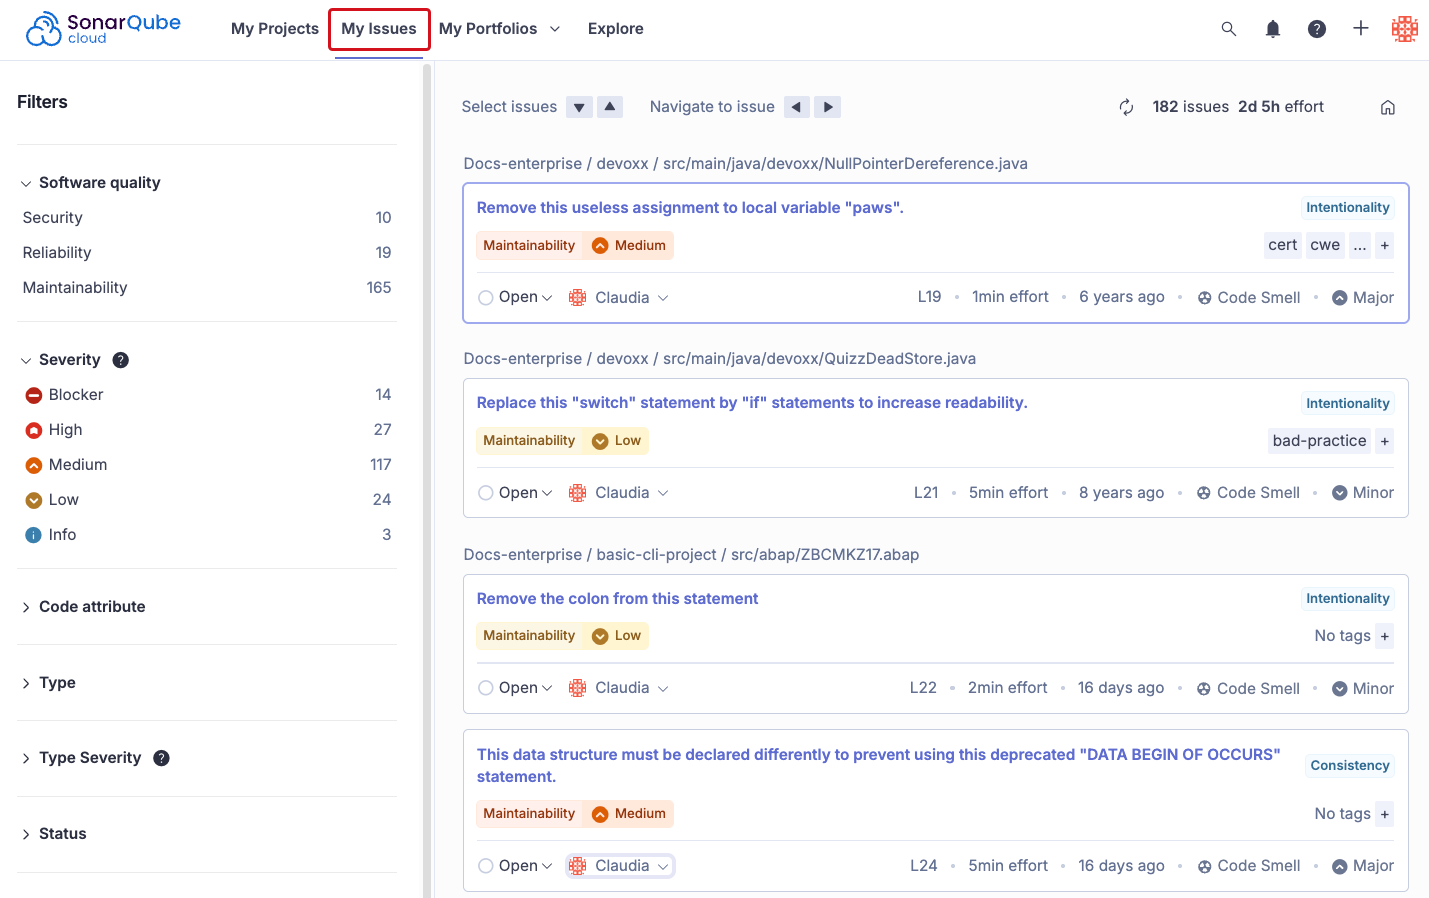Open the SonarQube cloud logo home
This screenshot has height=898, width=1429.
[x=103, y=29]
